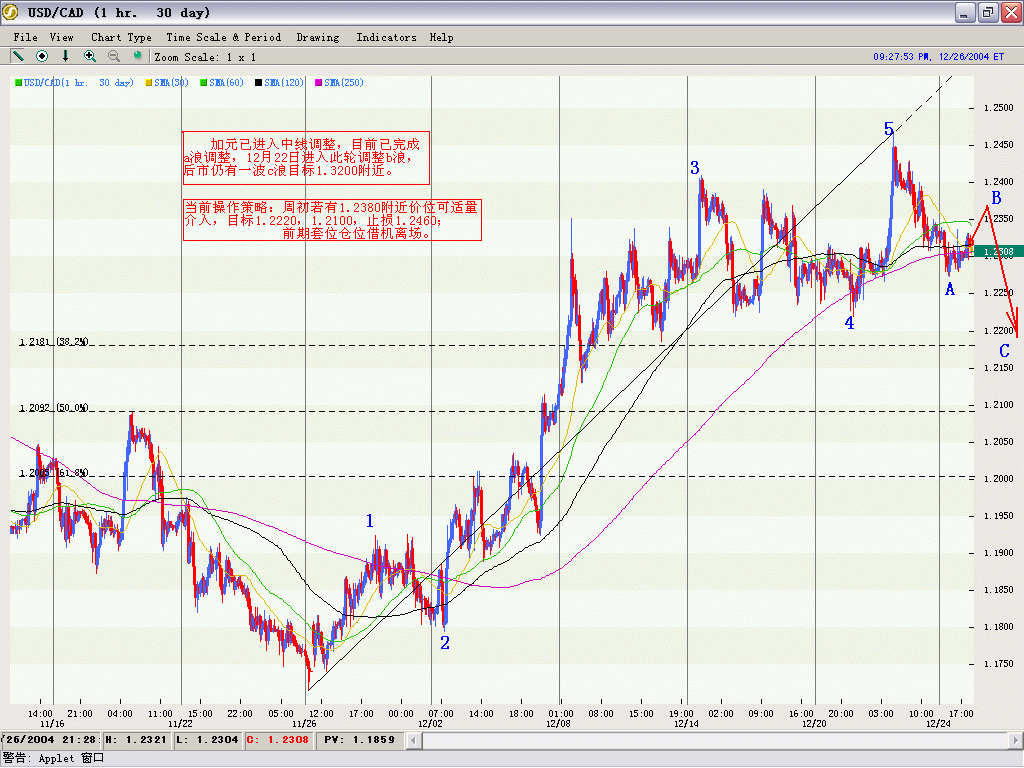Click the timestamp 09:27:53 PM, 12/26/2004 ET

click(938, 57)
